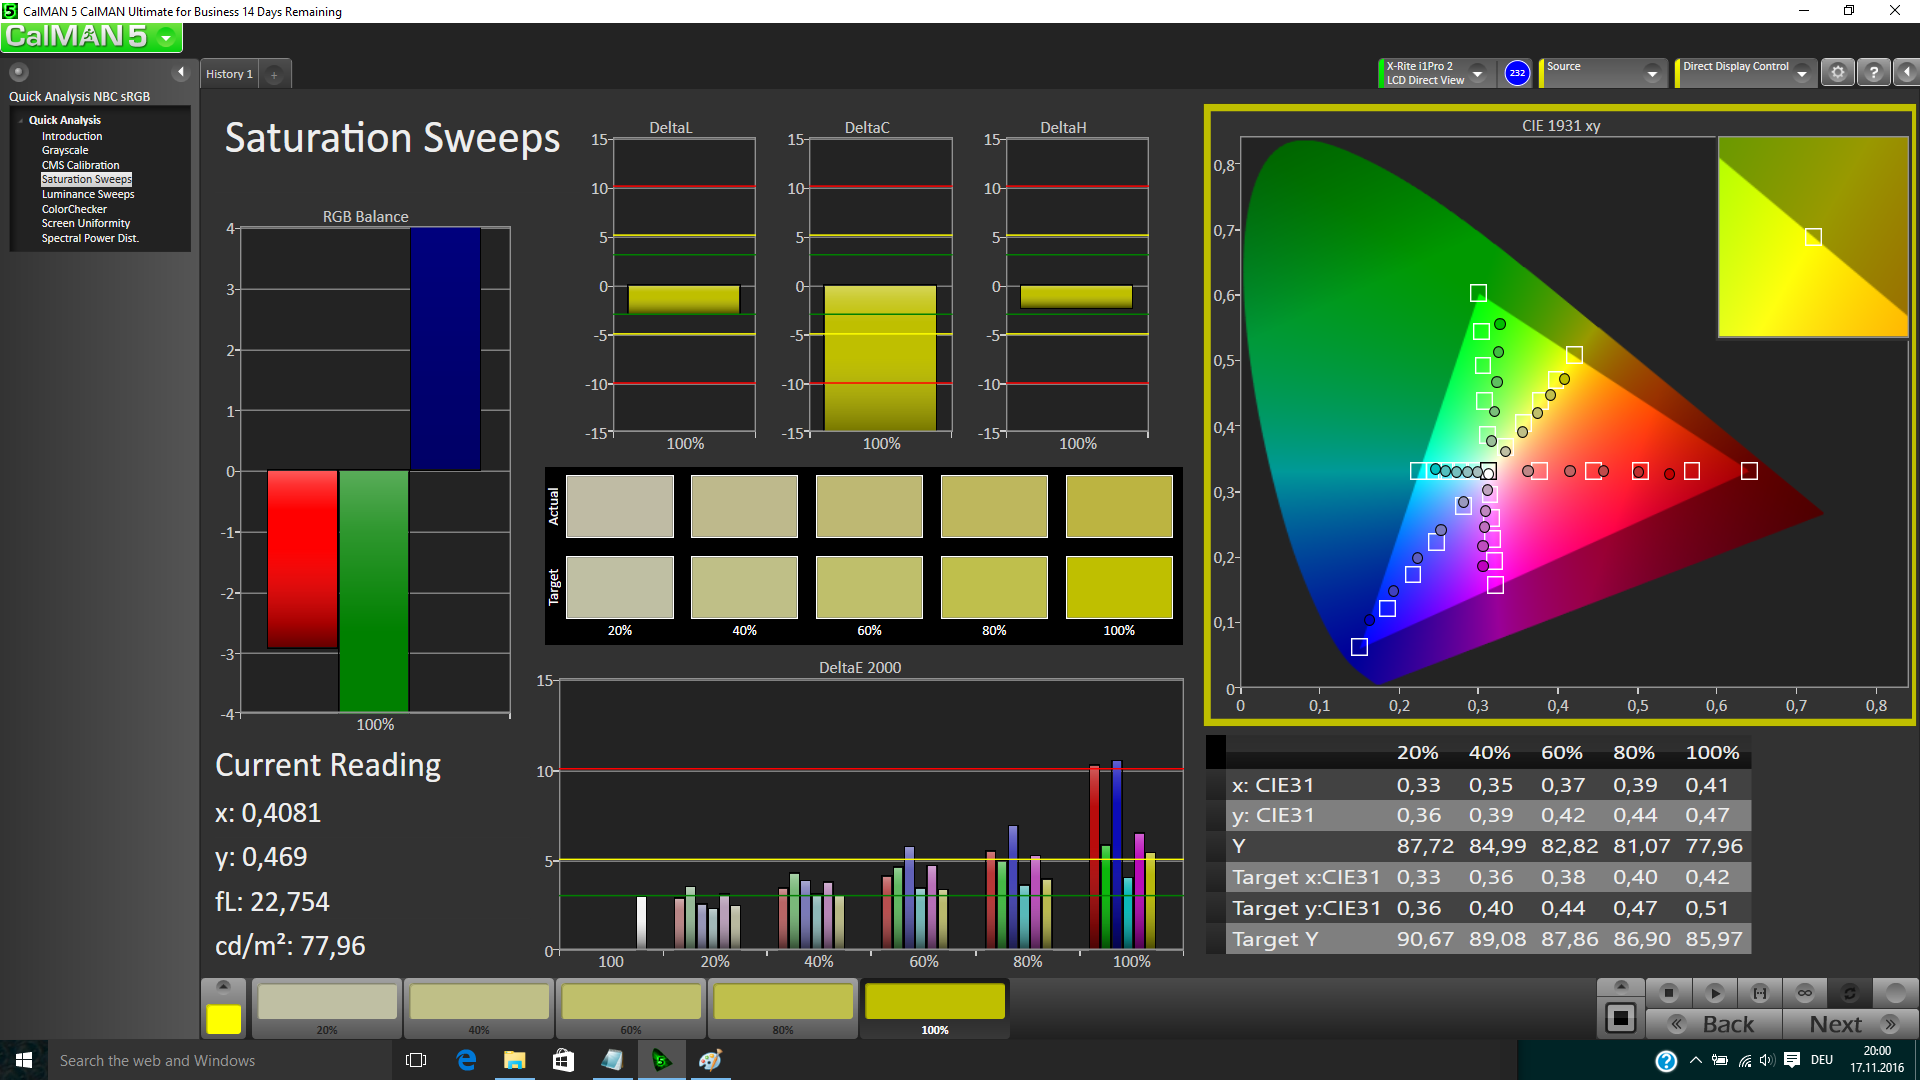Click the bracketed single-read icon

point(1759,993)
